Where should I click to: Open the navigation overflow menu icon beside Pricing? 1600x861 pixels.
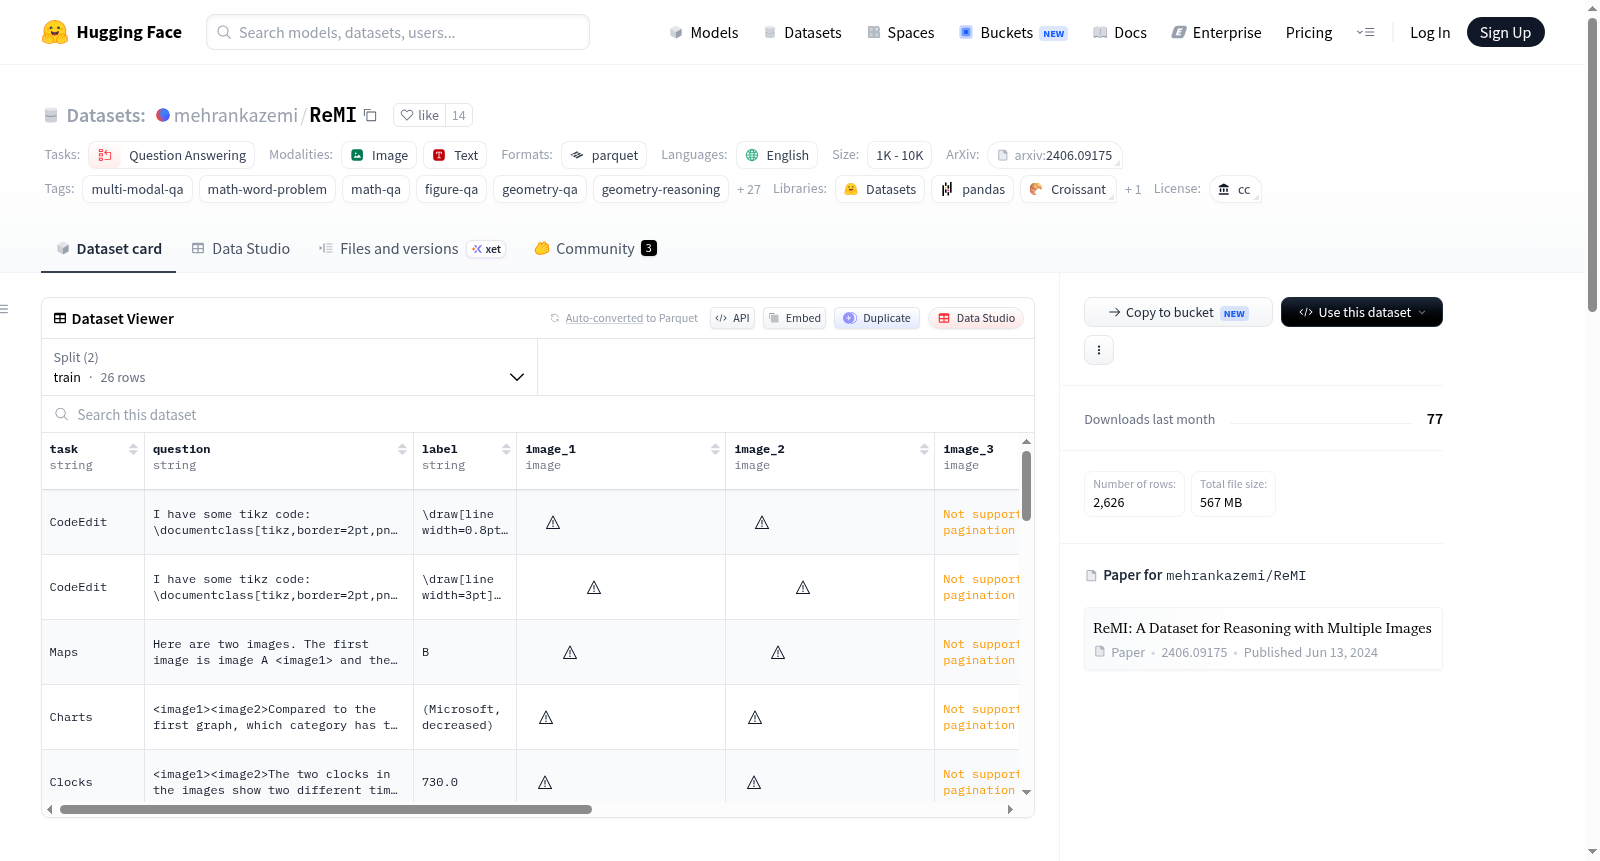pos(1365,32)
